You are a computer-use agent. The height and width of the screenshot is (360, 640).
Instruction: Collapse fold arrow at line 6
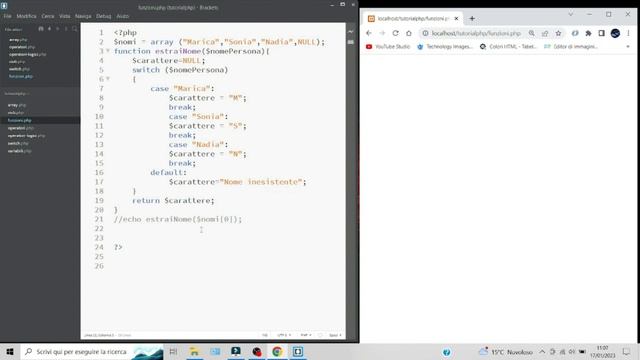(x=108, y=79)
